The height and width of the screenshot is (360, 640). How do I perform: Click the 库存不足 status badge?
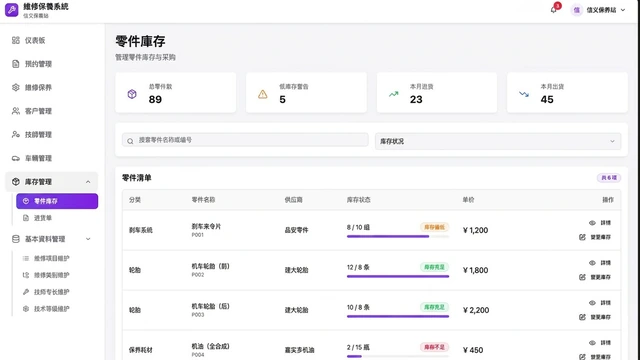(x=434, y=347)
